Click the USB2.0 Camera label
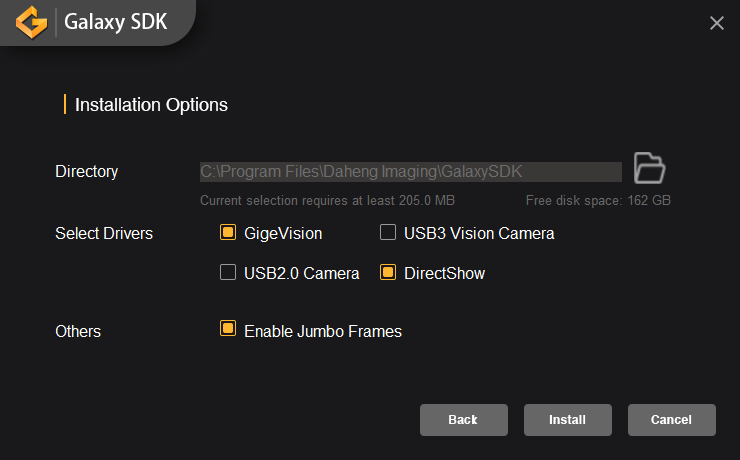This screenshot has width=740, height=460. click(301, 273)
